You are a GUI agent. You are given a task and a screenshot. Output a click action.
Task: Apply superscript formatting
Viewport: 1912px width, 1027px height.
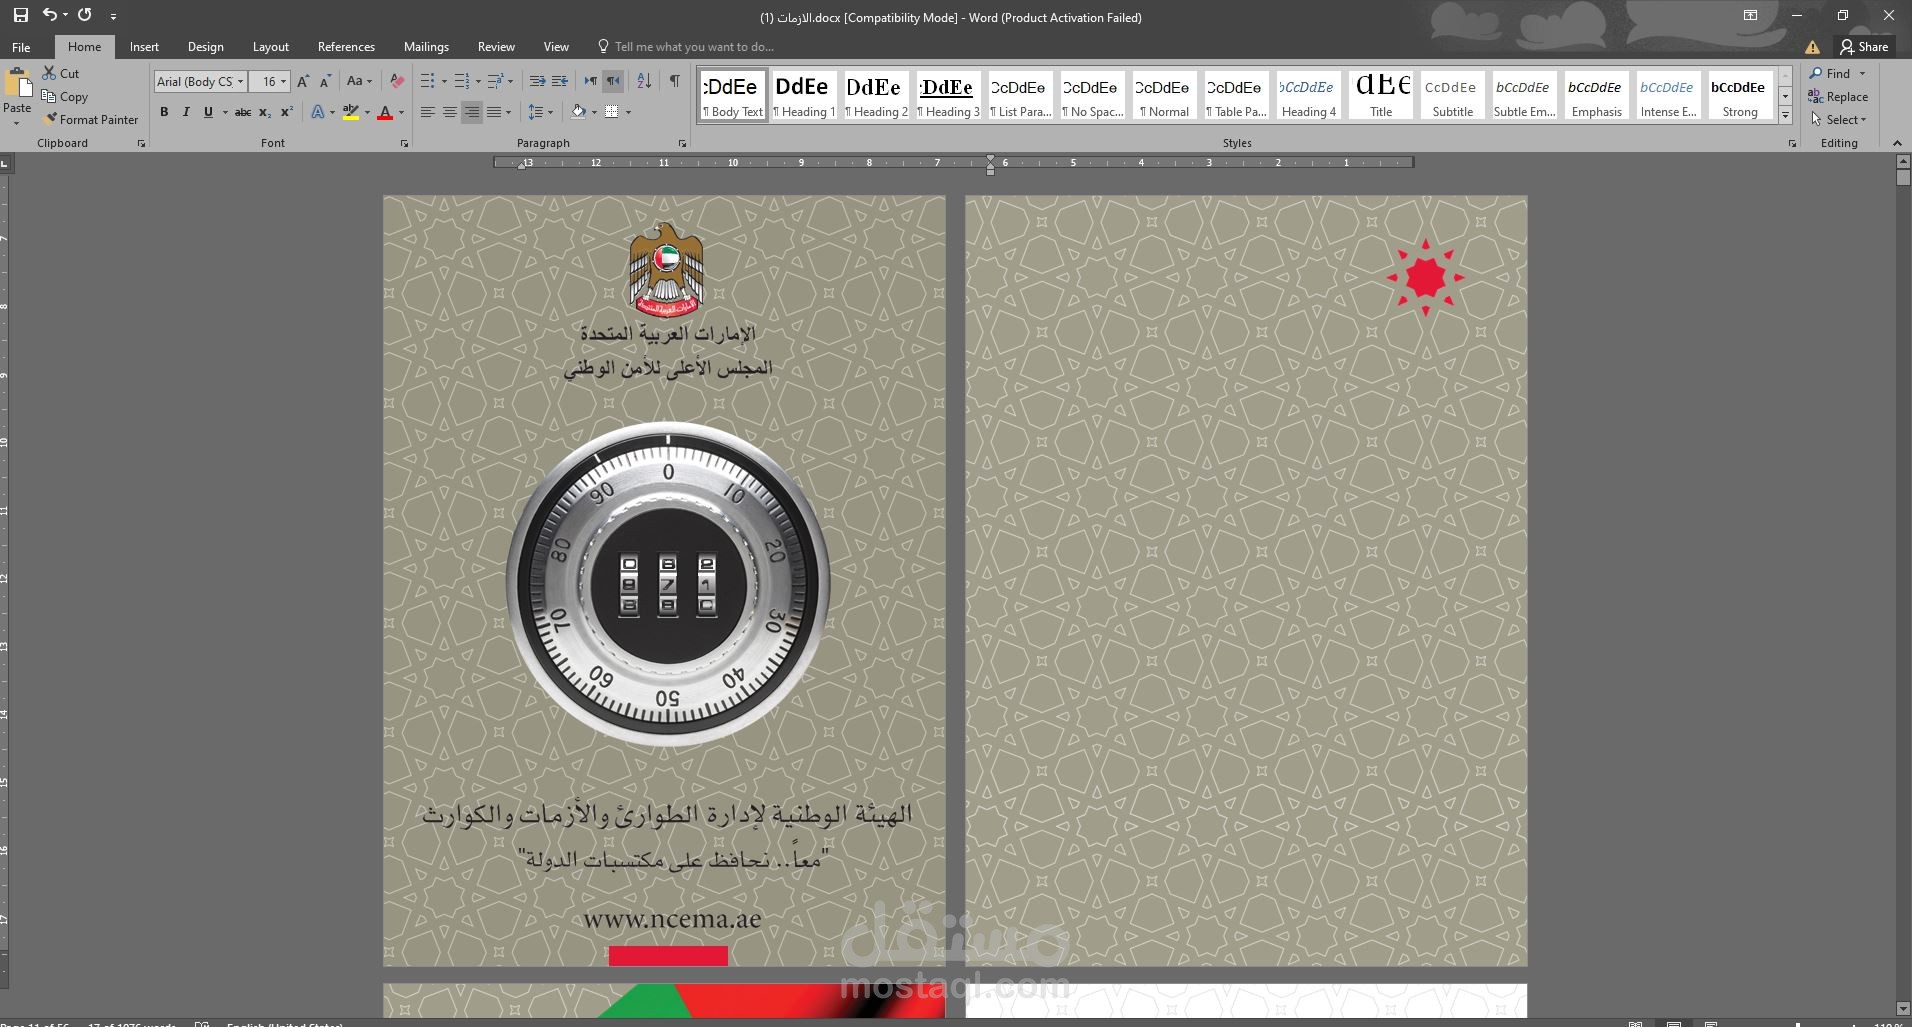click(x=287, y=112)
